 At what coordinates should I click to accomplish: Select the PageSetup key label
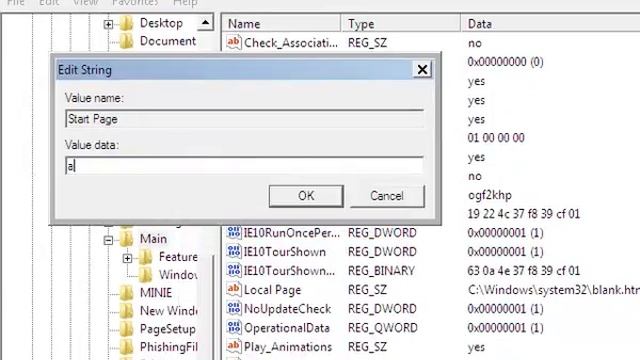click(x=168, y=329)
